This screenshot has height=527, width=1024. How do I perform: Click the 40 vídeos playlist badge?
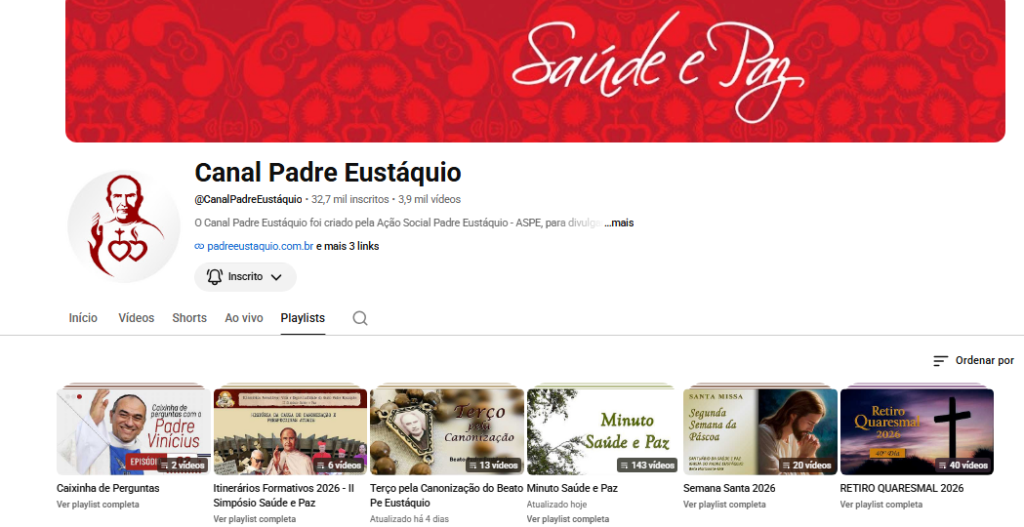(963, 465)
